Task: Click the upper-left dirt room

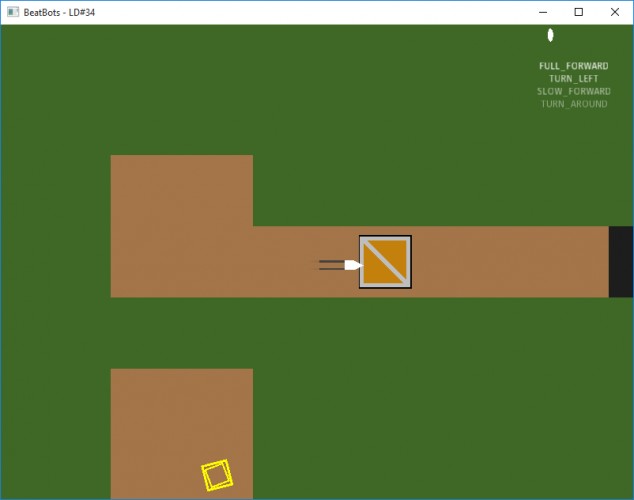Action: coord(182,190)
